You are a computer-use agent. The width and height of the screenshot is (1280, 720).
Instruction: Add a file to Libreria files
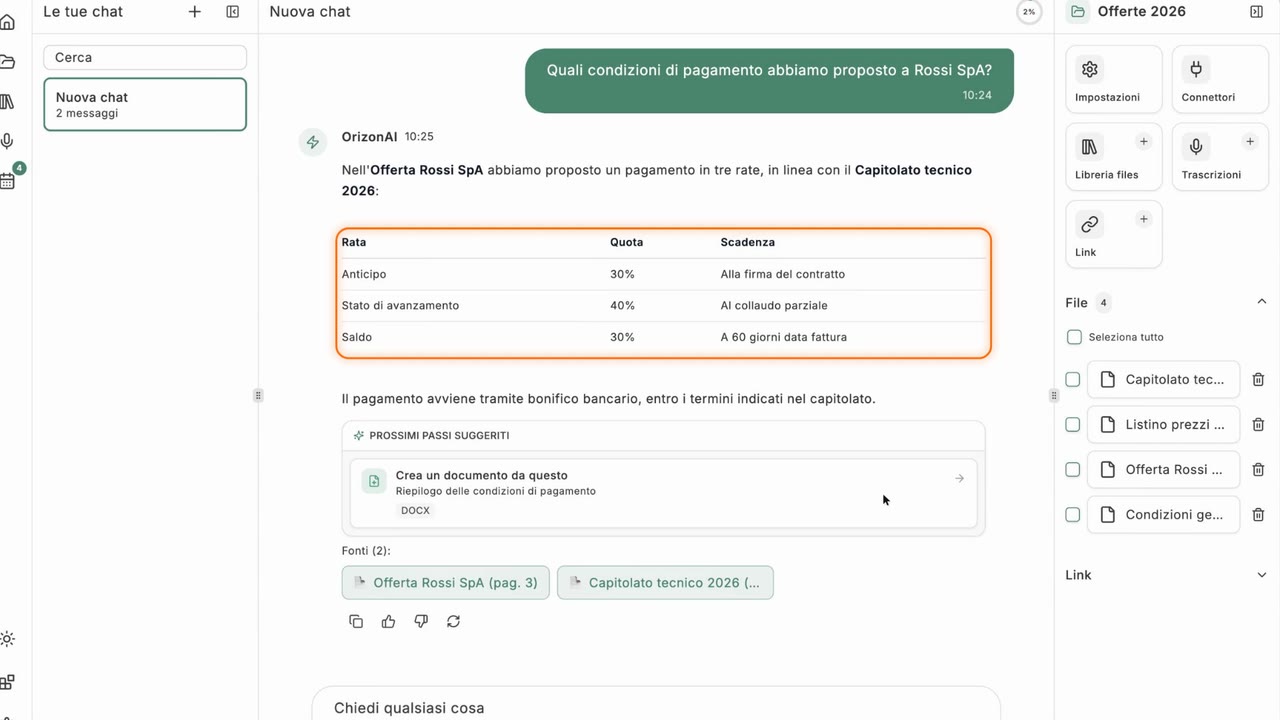[1144, 142]
